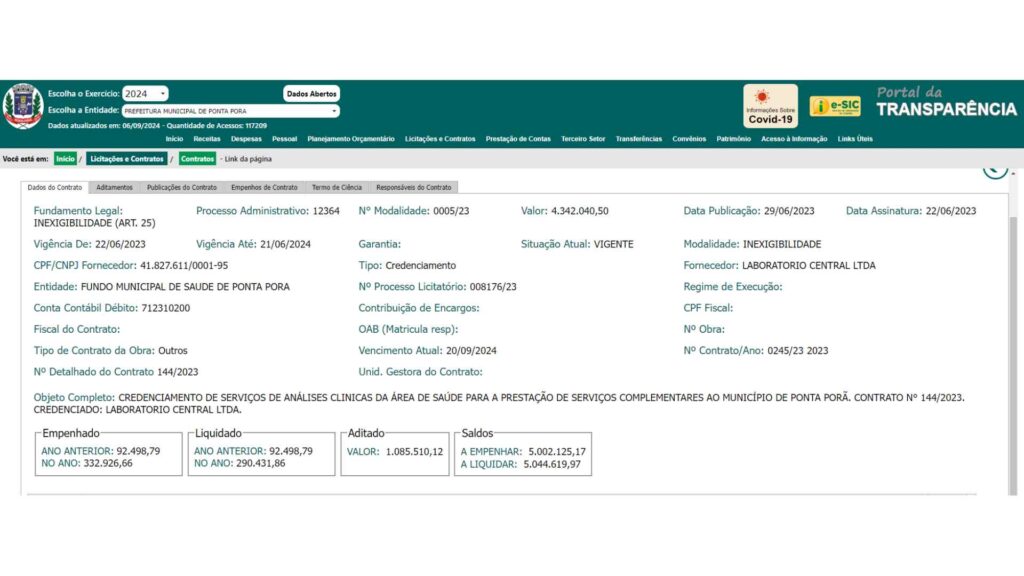The image size is (1024, 576).
Task: Click the circular icon at top right of panel
Action: click(994, 168)
